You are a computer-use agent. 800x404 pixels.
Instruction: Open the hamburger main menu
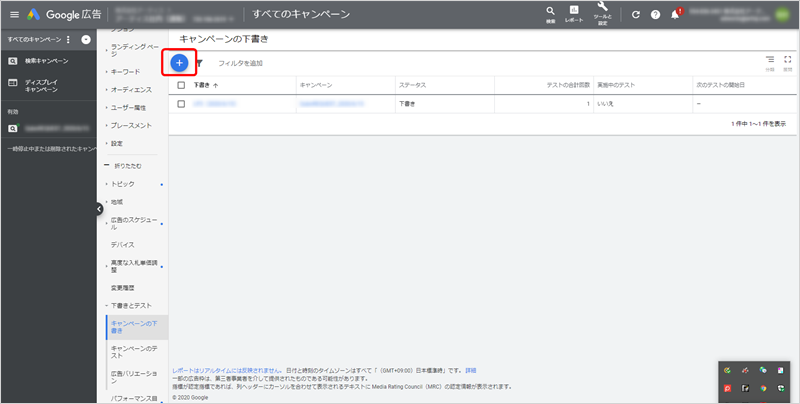coord(14,15)
